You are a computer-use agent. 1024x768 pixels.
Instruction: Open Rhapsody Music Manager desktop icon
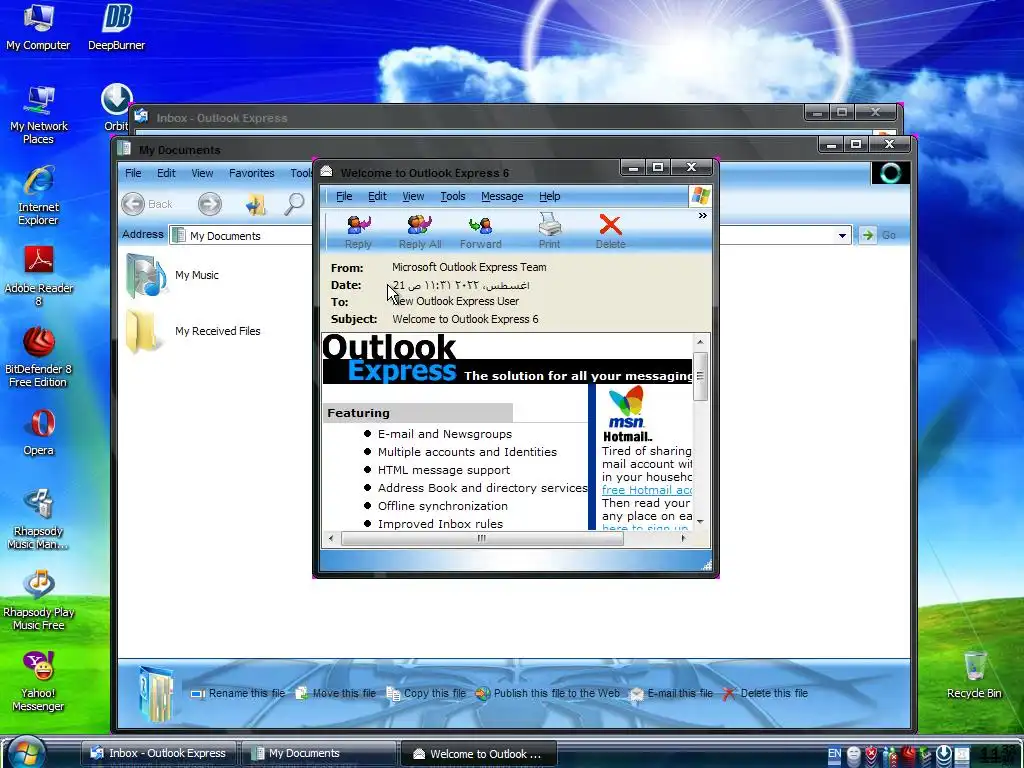pos(38,520)
